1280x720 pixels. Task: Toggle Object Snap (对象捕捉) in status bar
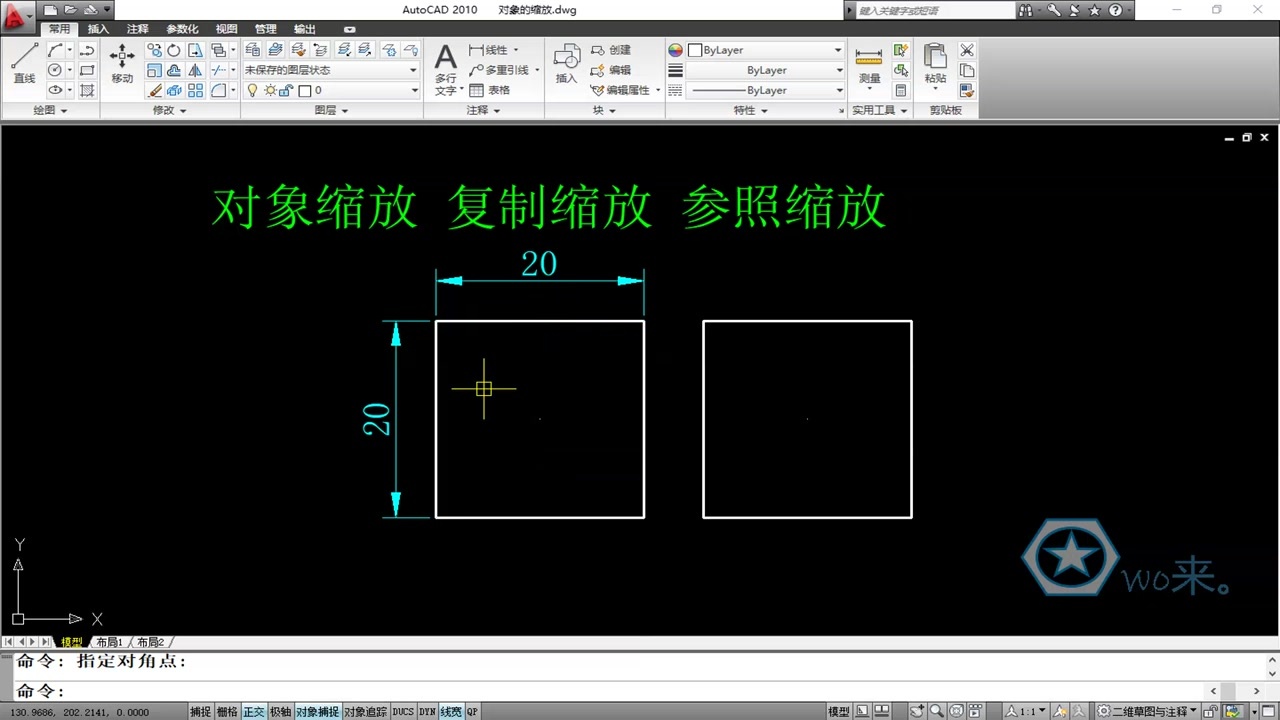(x=317, y=711)
